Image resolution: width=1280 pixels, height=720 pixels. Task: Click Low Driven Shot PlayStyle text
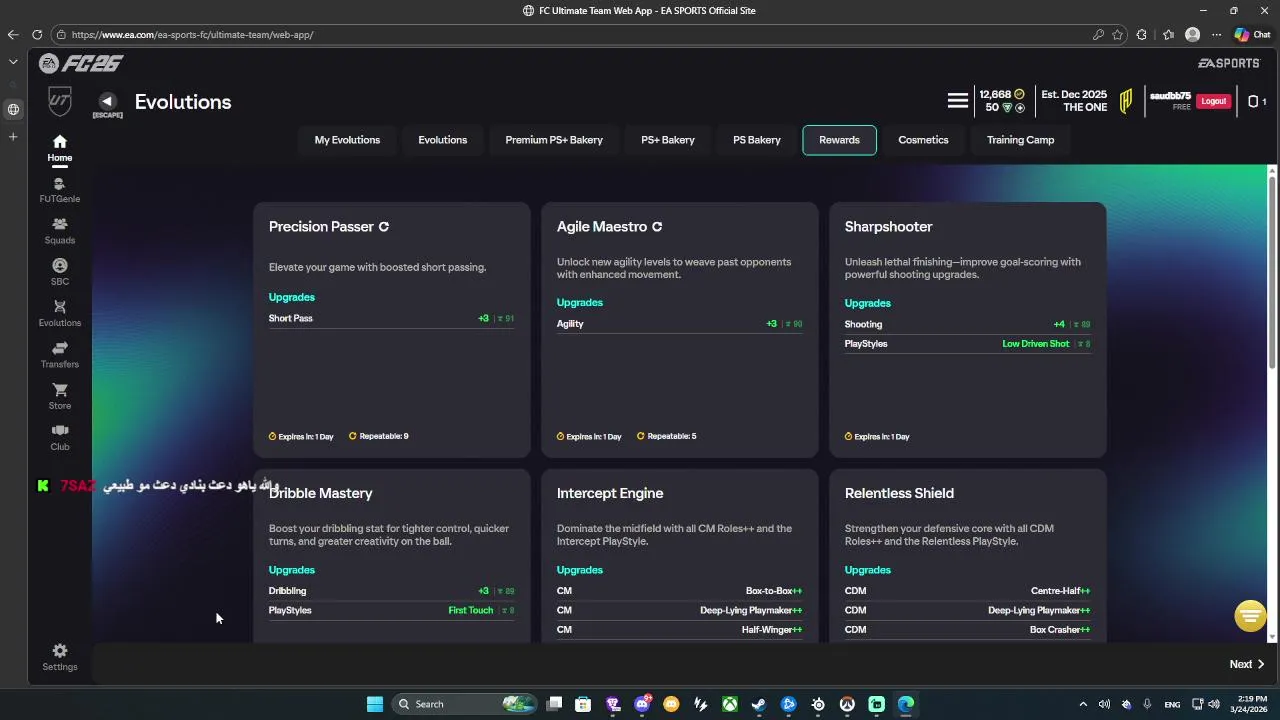(x=1035, y=344)
